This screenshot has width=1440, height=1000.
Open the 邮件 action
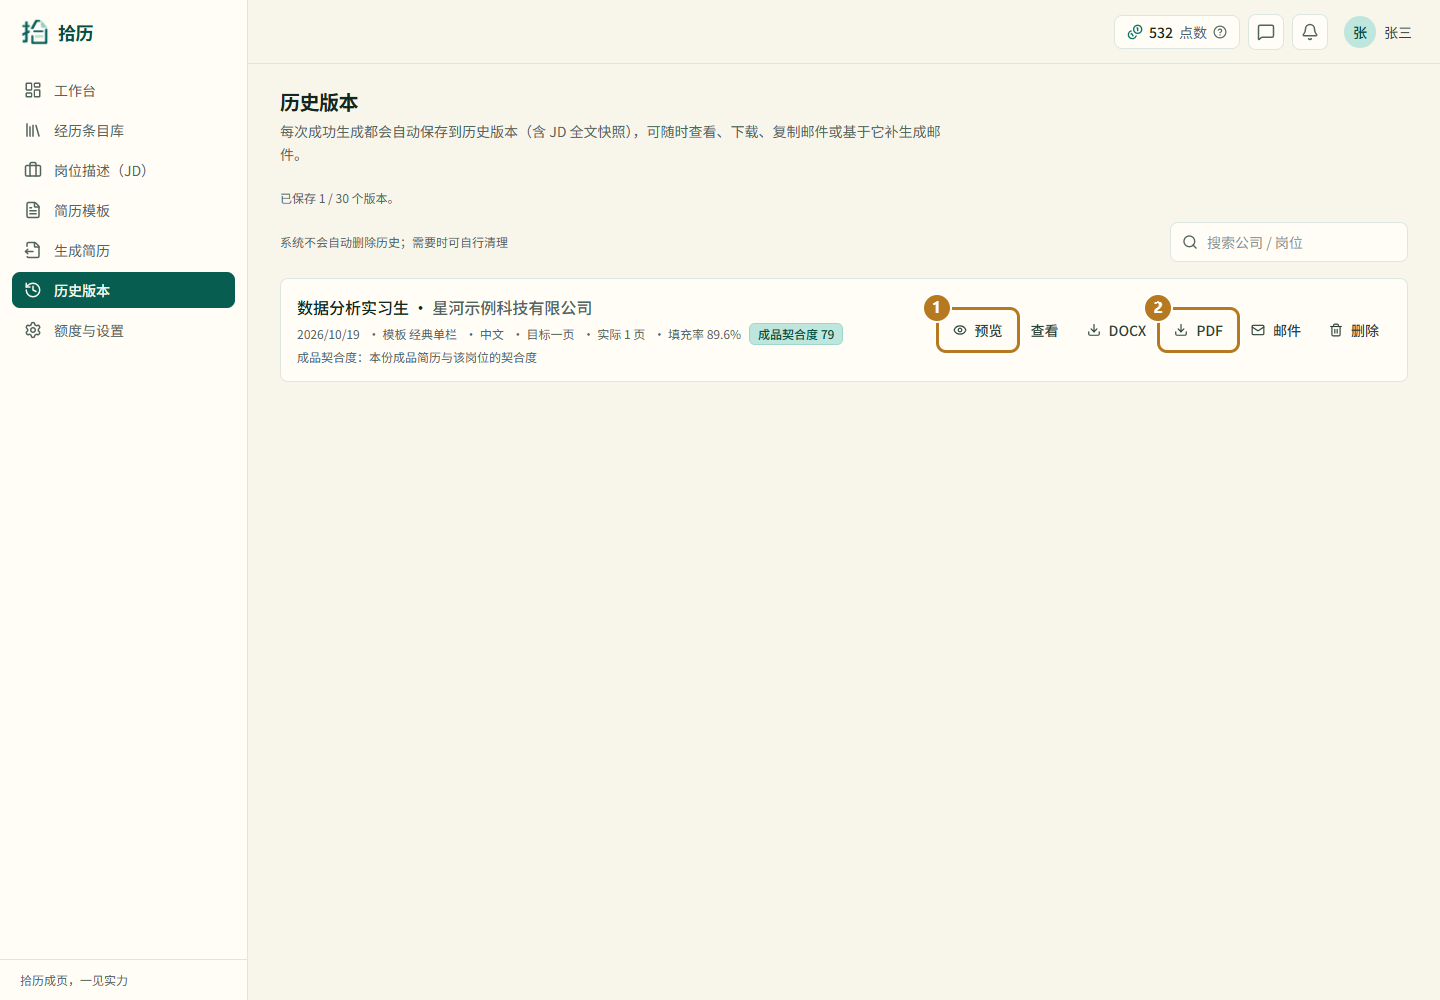1276,330
